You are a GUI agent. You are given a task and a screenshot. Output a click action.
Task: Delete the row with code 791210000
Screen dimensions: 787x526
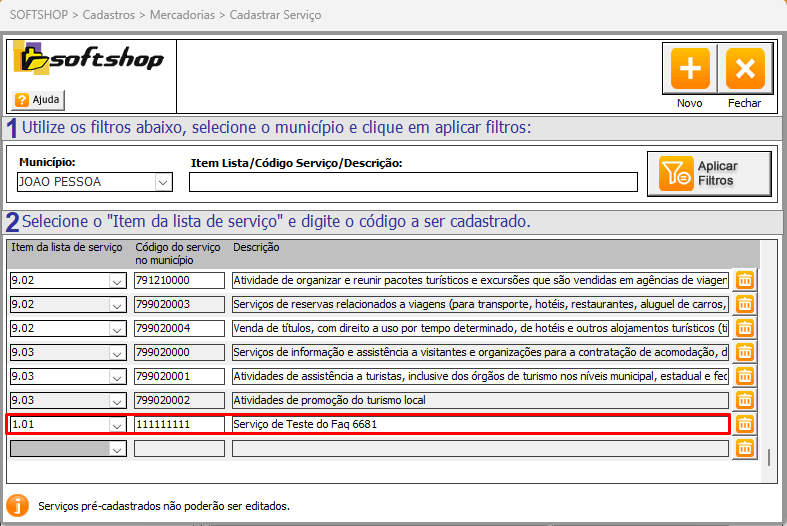pyautogui.click(x=745, y=280)
